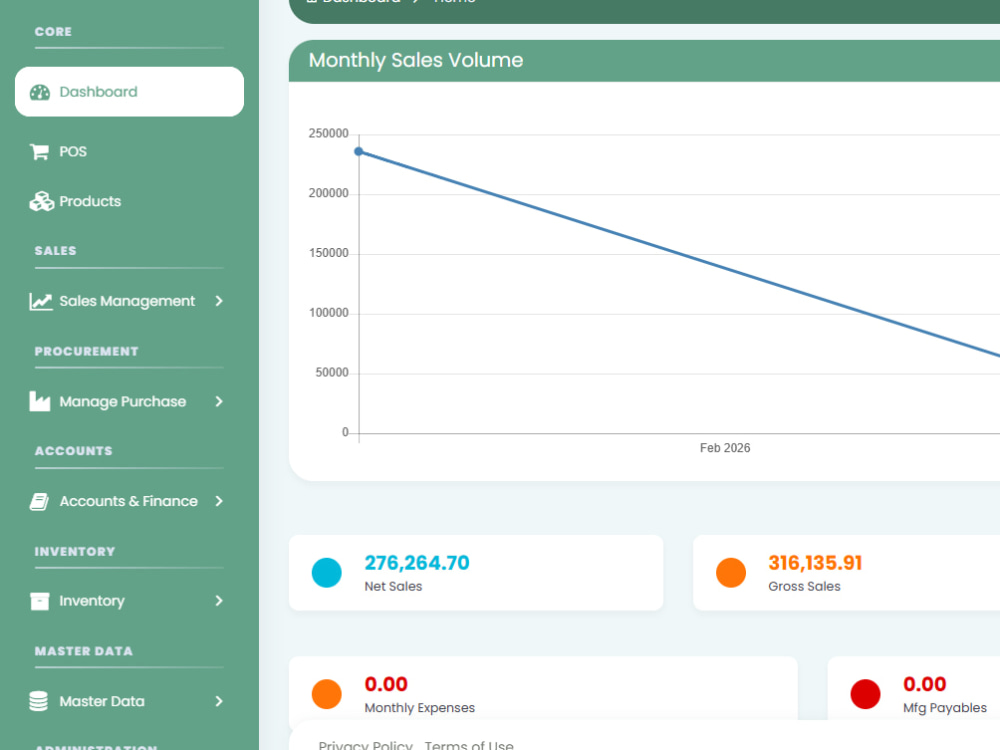Click the PROCUREMENT section header

point(86,352)
